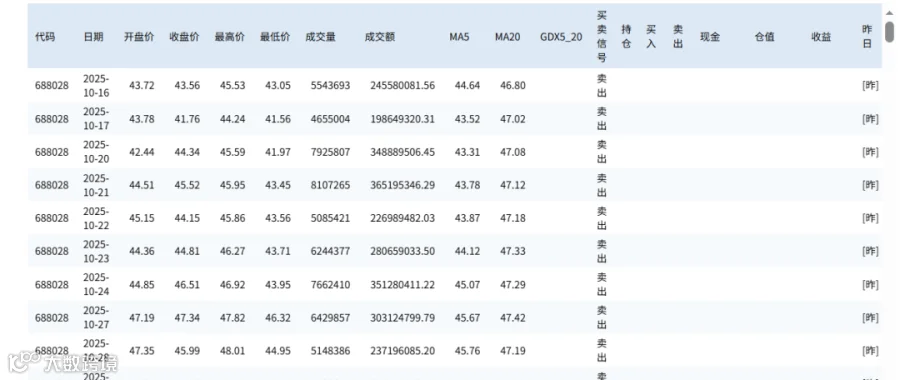Click turnover amount 280659033.50
Image resolution: width=900 pixels, height=380 pixels.
pyautogui.click(x=402, y=251)
